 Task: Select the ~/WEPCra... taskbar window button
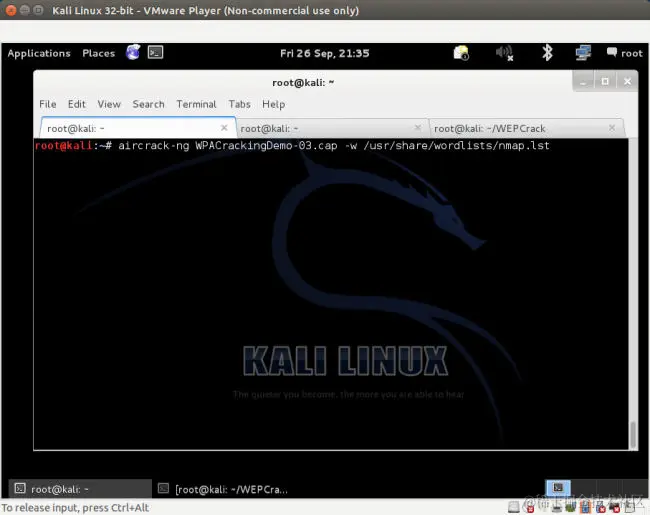224,489
